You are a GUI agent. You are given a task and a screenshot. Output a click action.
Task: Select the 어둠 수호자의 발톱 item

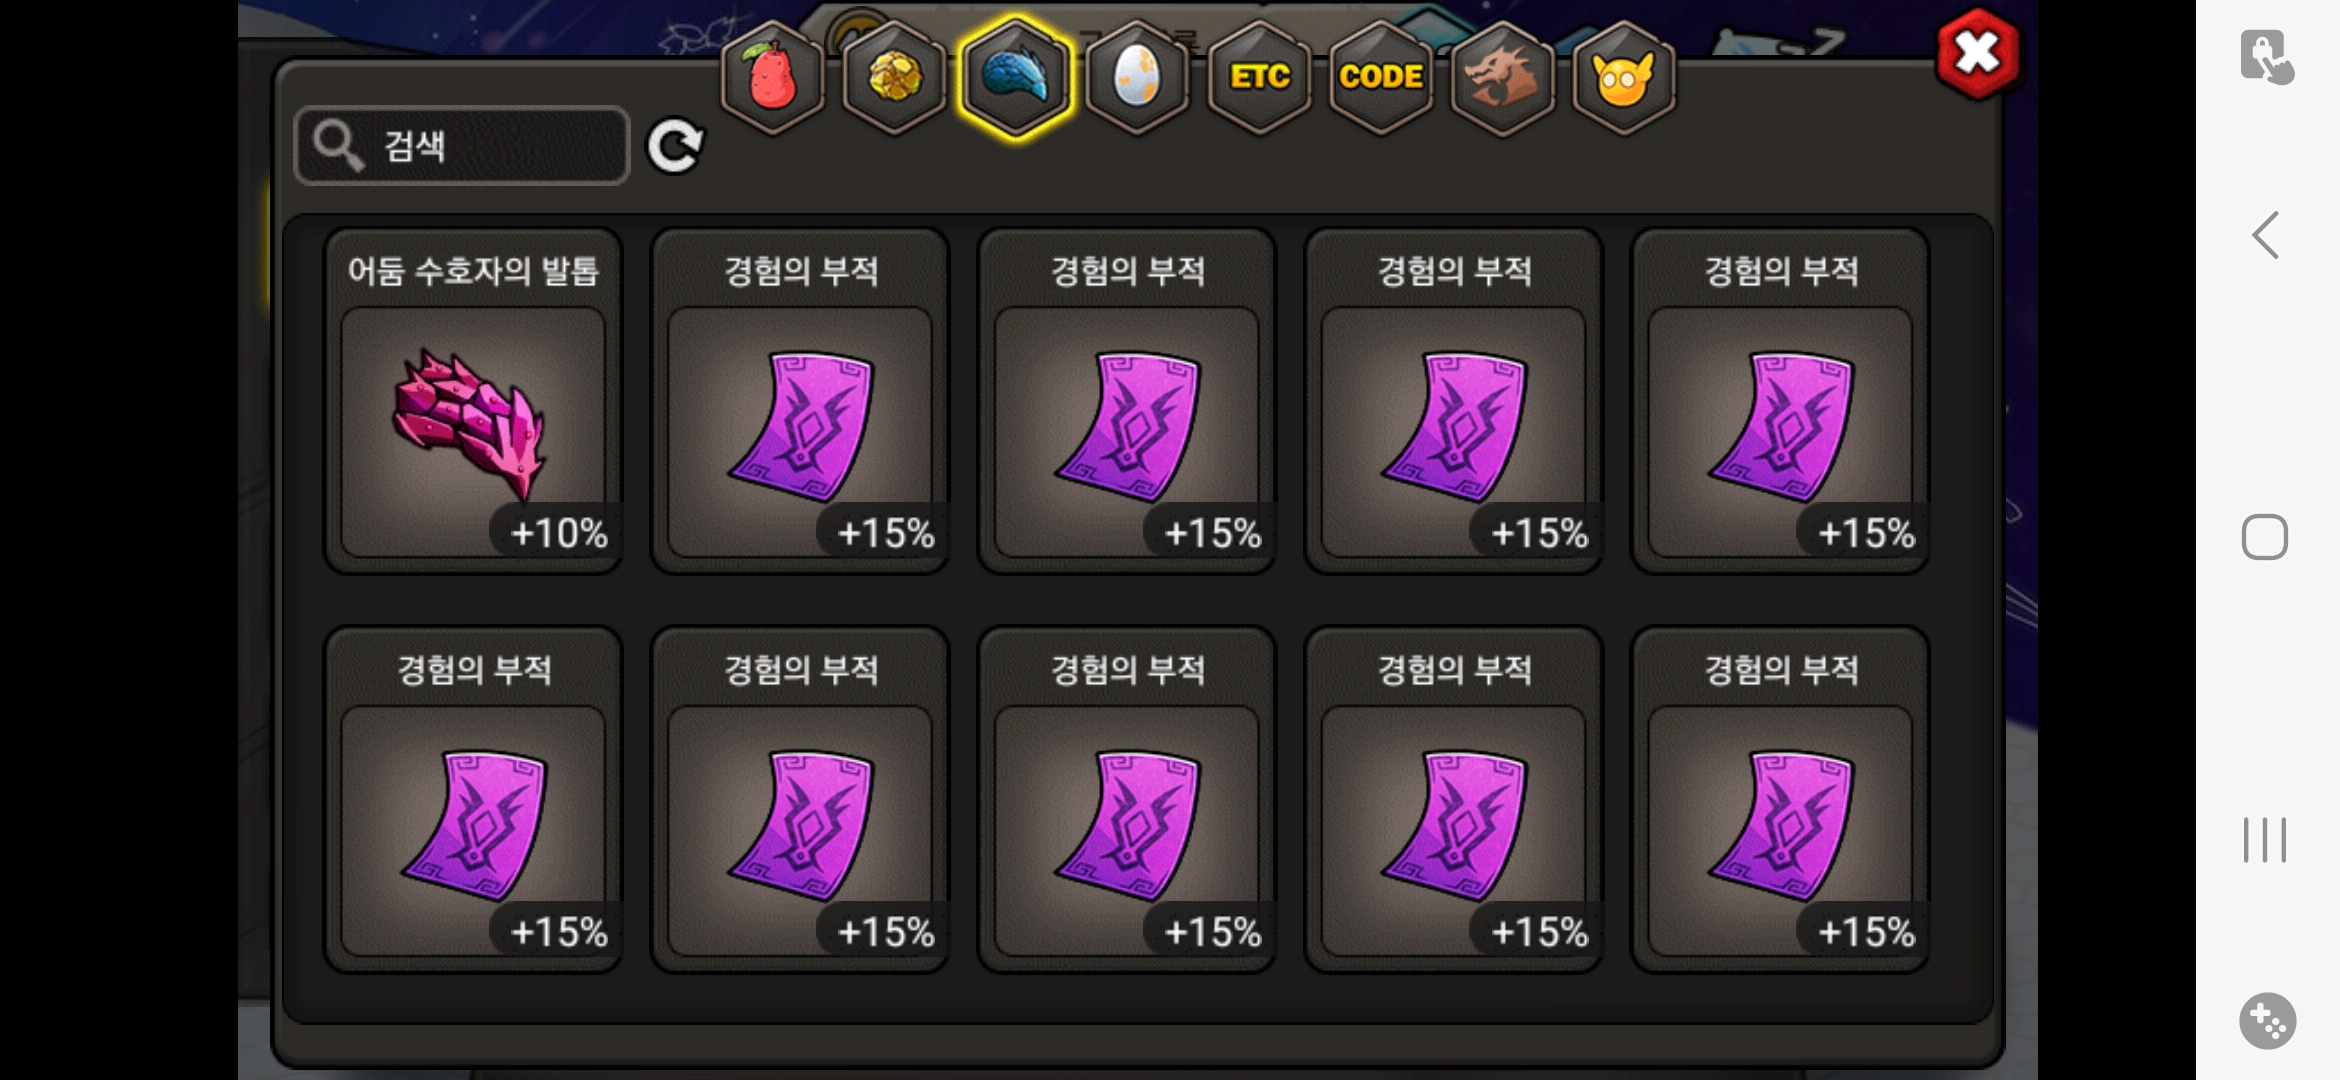[474, 401]
